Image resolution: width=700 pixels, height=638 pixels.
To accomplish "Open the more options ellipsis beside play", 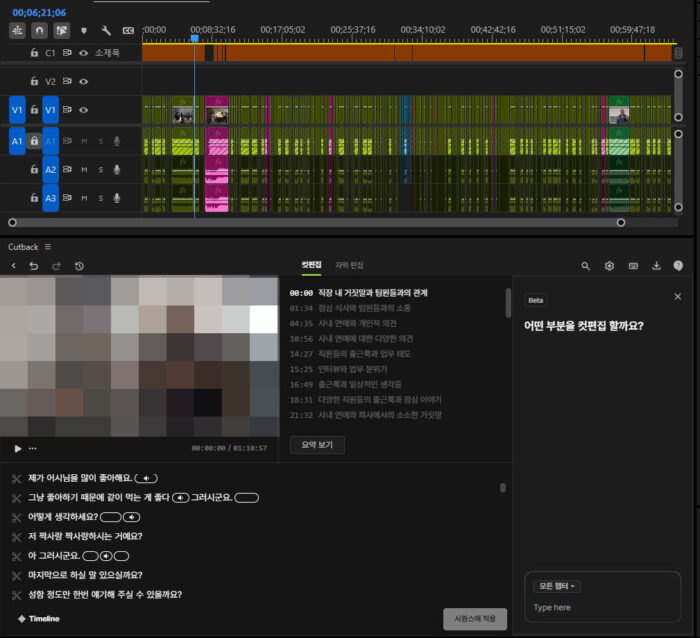I will tap(33, 448).
